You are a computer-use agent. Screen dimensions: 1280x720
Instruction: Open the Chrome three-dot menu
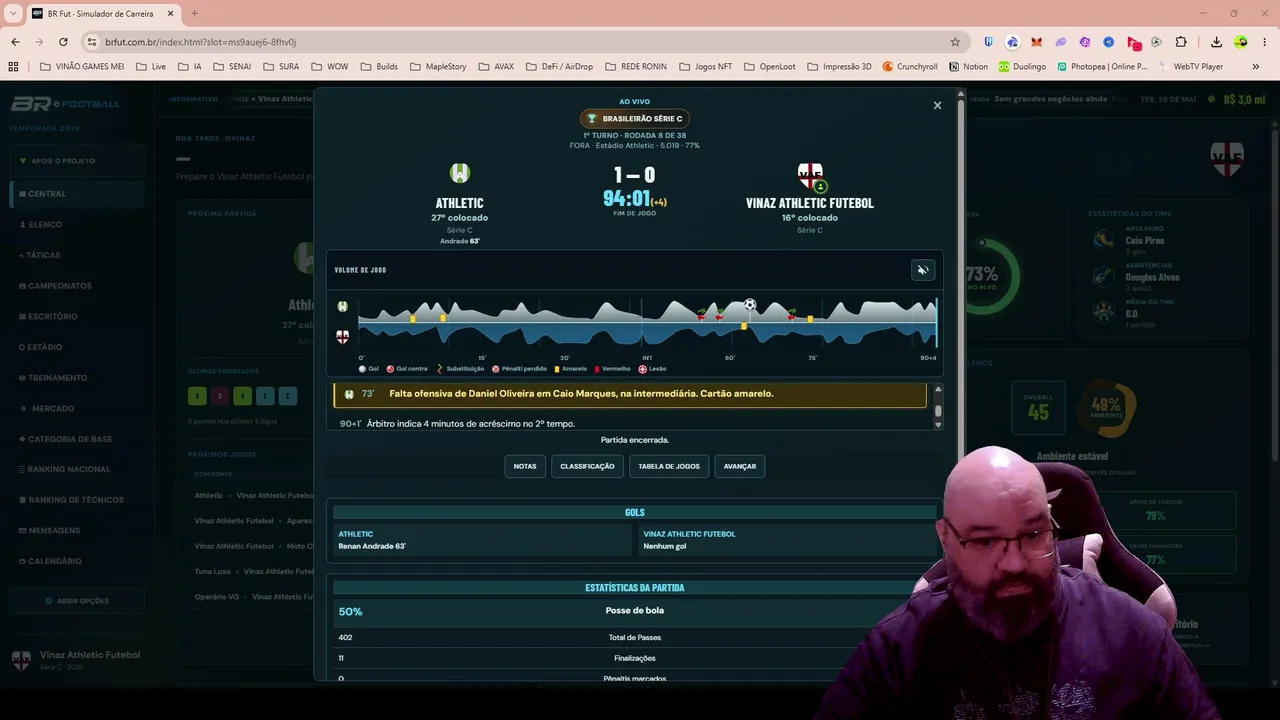[x=1265, y=42]
